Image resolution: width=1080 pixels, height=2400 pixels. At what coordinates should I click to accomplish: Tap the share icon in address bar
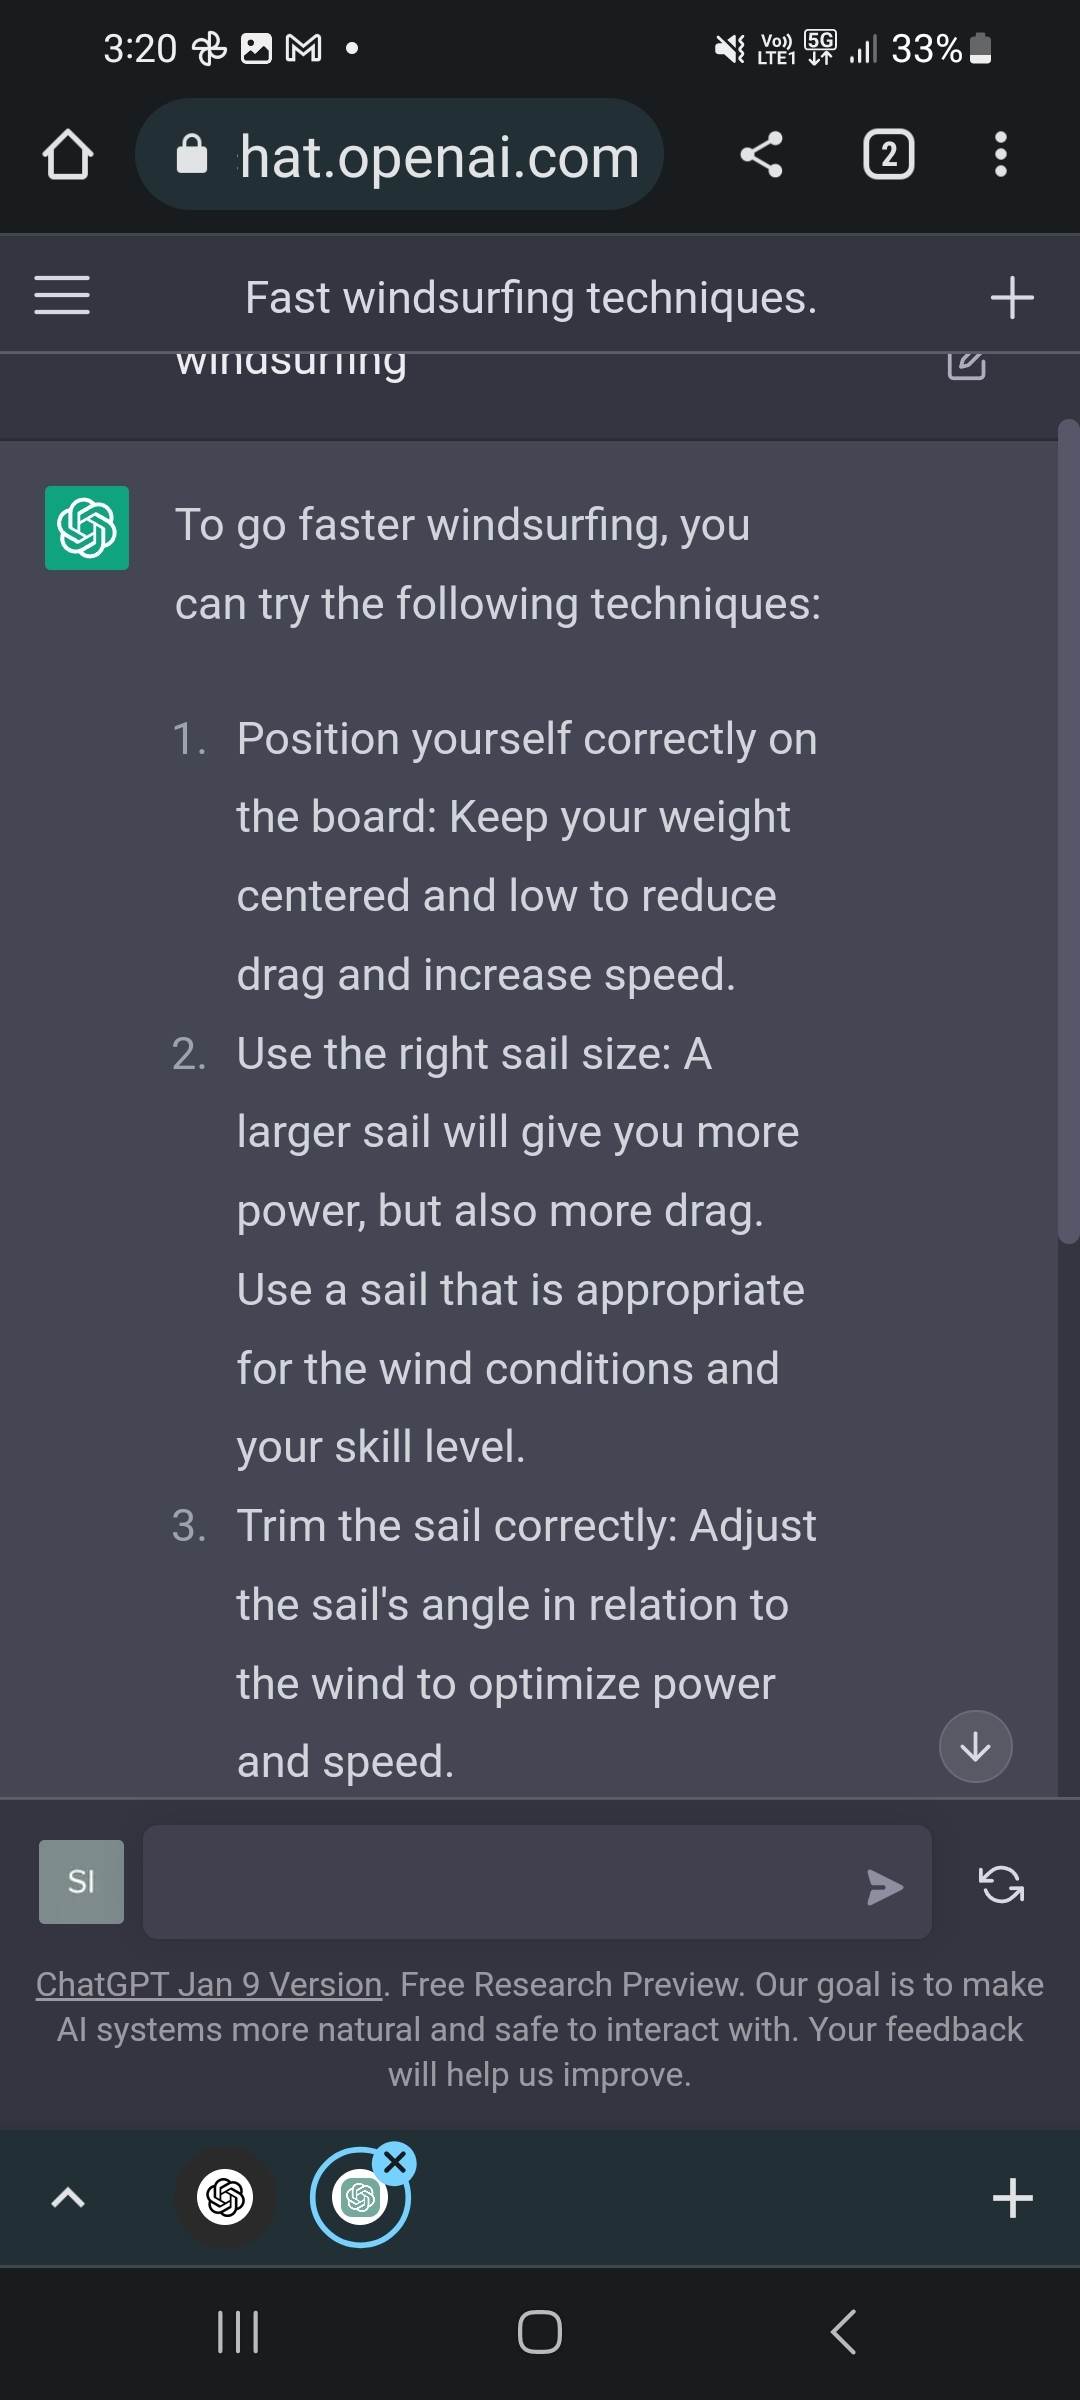click(761, 155)
